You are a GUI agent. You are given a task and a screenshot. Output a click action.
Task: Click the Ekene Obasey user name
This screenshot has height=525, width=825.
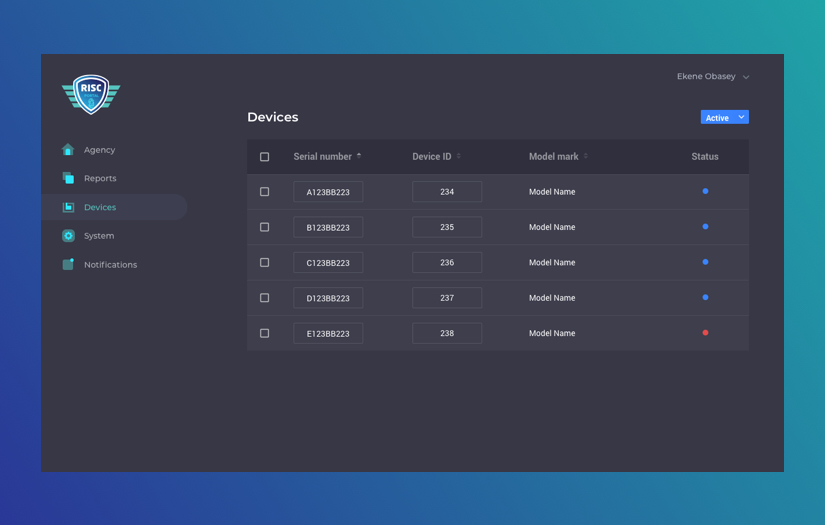pos(706,76)
